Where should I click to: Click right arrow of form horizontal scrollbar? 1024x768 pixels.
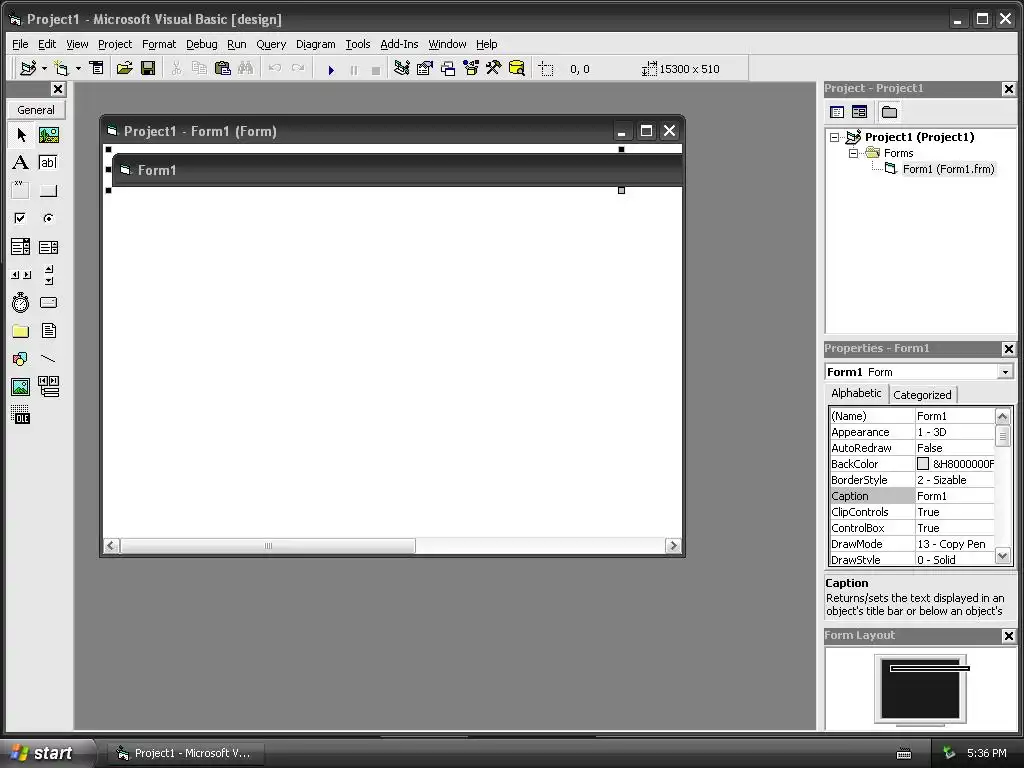click(673, 546)
